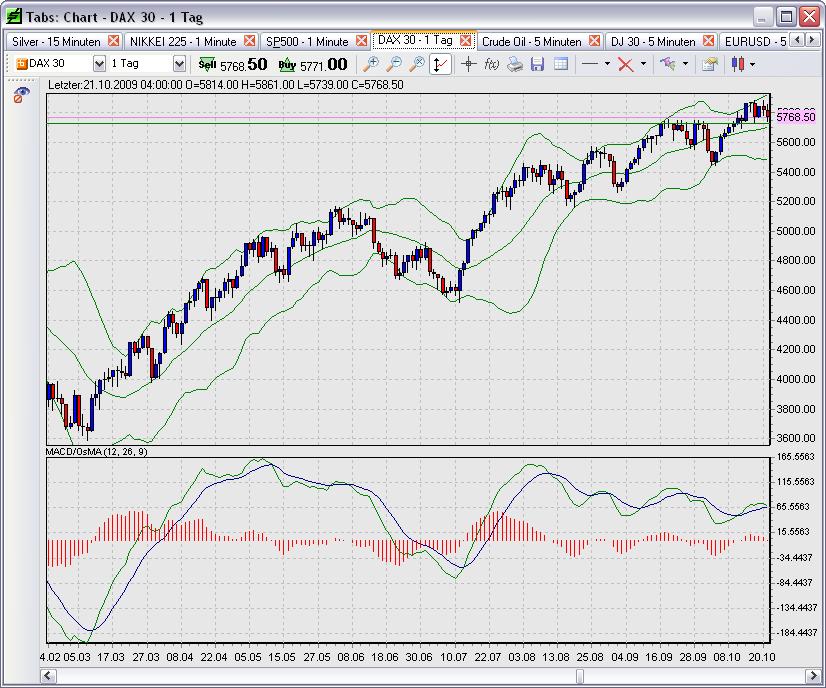Click the MACD/OsMA (12, 26, 9) indicator label
826x688 pixels.
pos(96,451)
